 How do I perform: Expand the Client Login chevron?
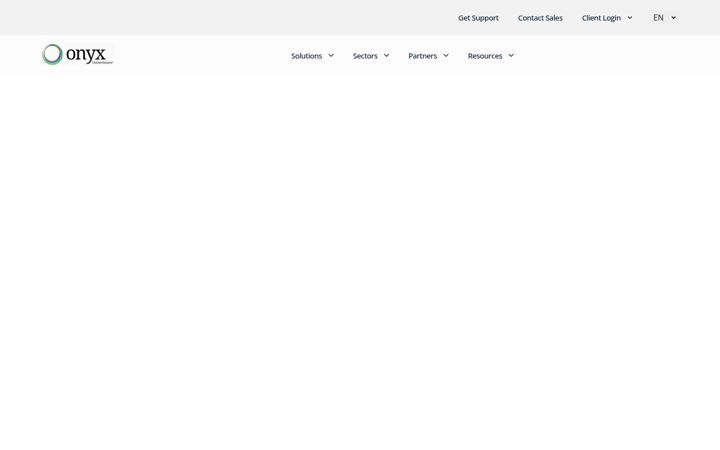coord(630,18)
